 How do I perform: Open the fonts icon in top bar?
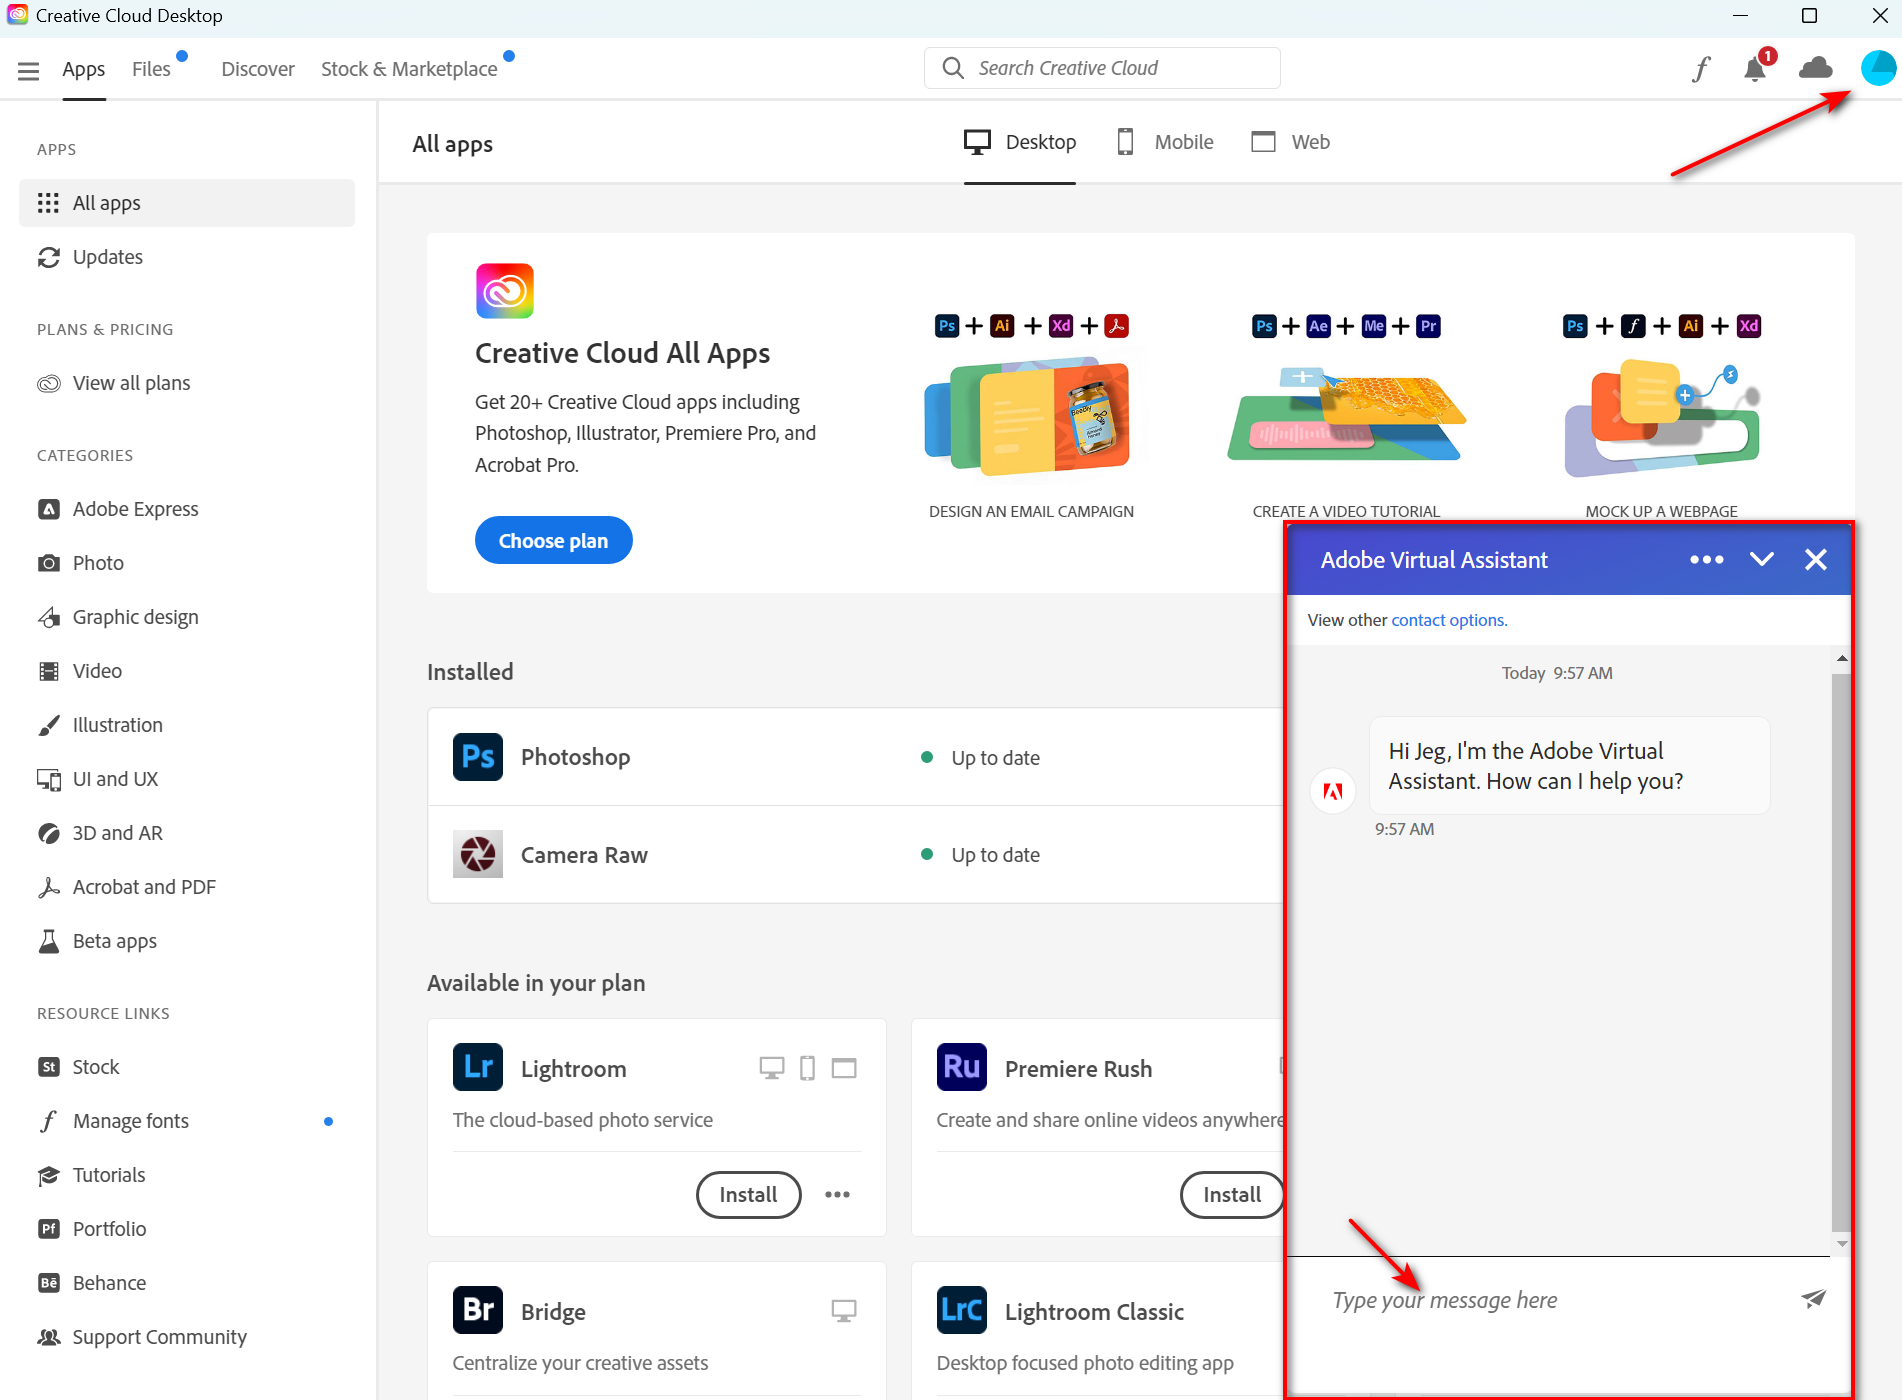tap(1702, 69)
